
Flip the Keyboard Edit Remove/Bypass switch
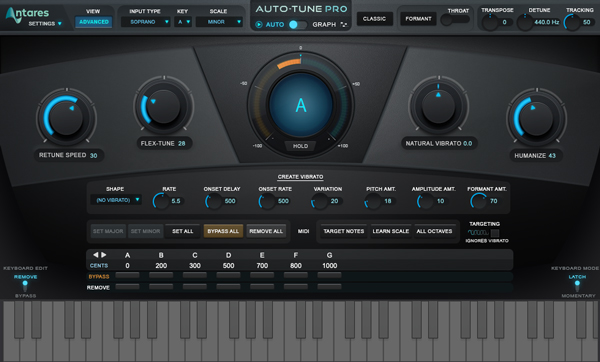click(x=25, y=285)
